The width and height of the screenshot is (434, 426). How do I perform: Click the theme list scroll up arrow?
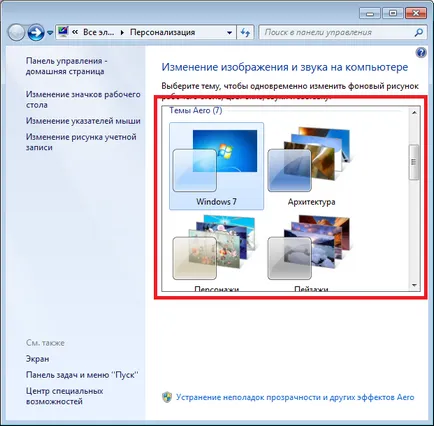pos(414,113)
